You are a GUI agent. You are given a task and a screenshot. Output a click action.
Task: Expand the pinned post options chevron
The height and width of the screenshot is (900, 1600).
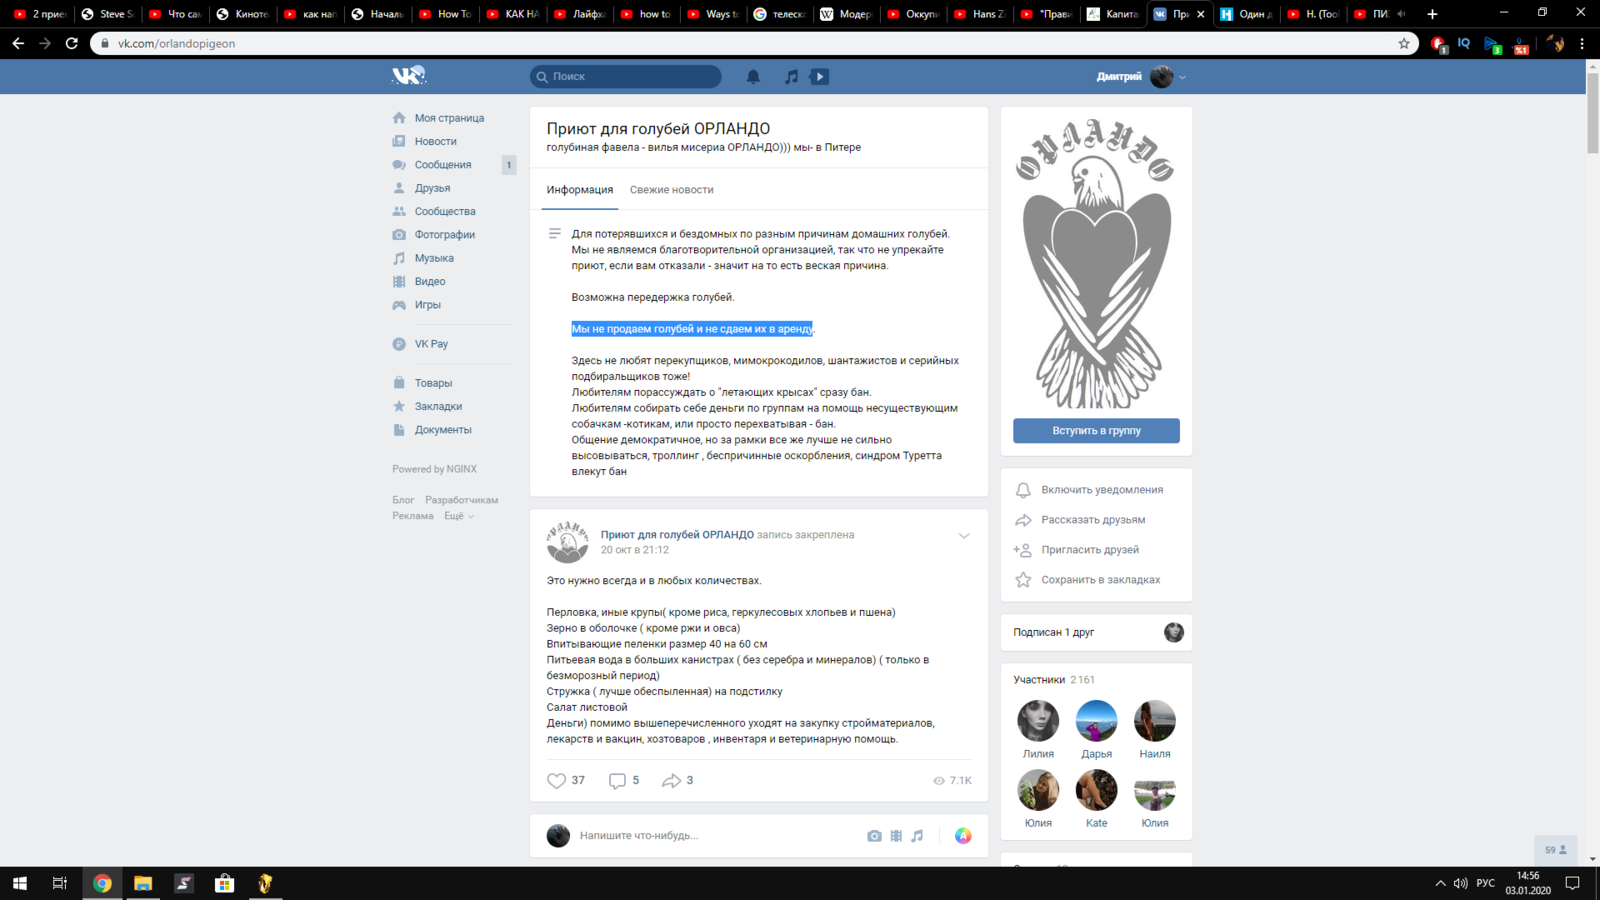click(x=964, y=536)
